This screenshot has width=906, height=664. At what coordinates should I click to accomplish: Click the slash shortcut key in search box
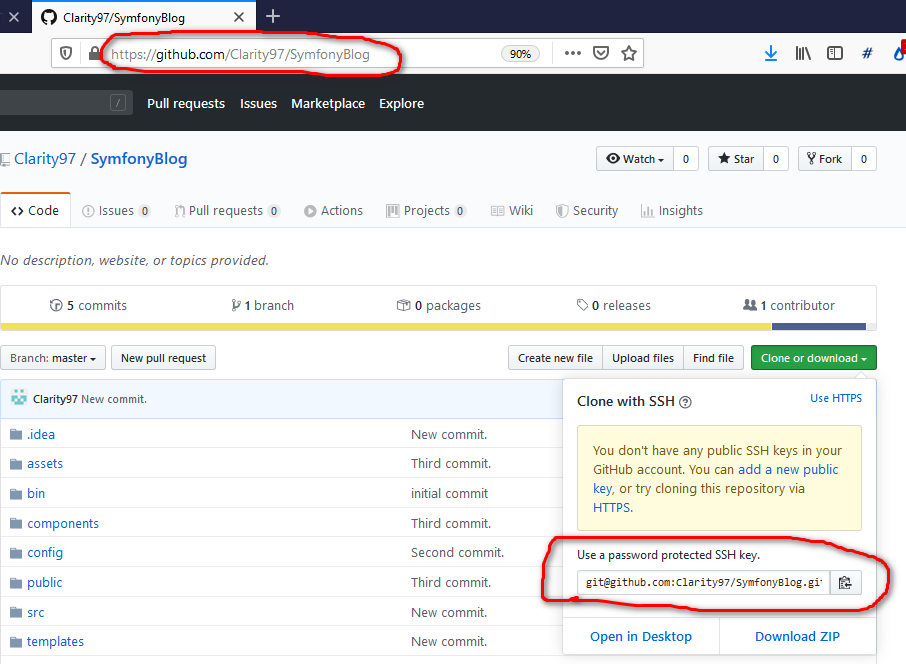point(118,103)
